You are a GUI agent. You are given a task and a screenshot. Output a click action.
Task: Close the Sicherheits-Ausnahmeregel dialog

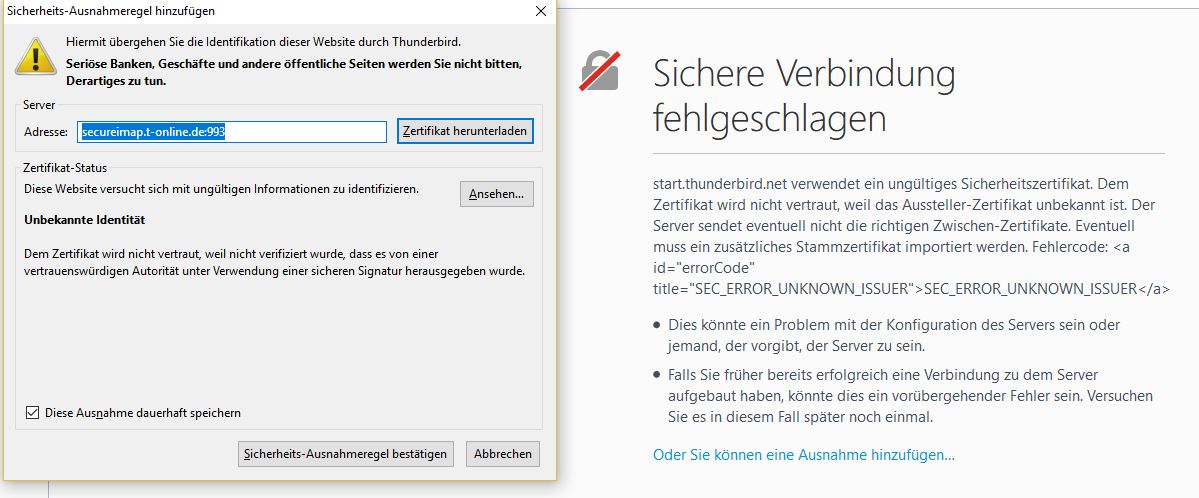541,11
